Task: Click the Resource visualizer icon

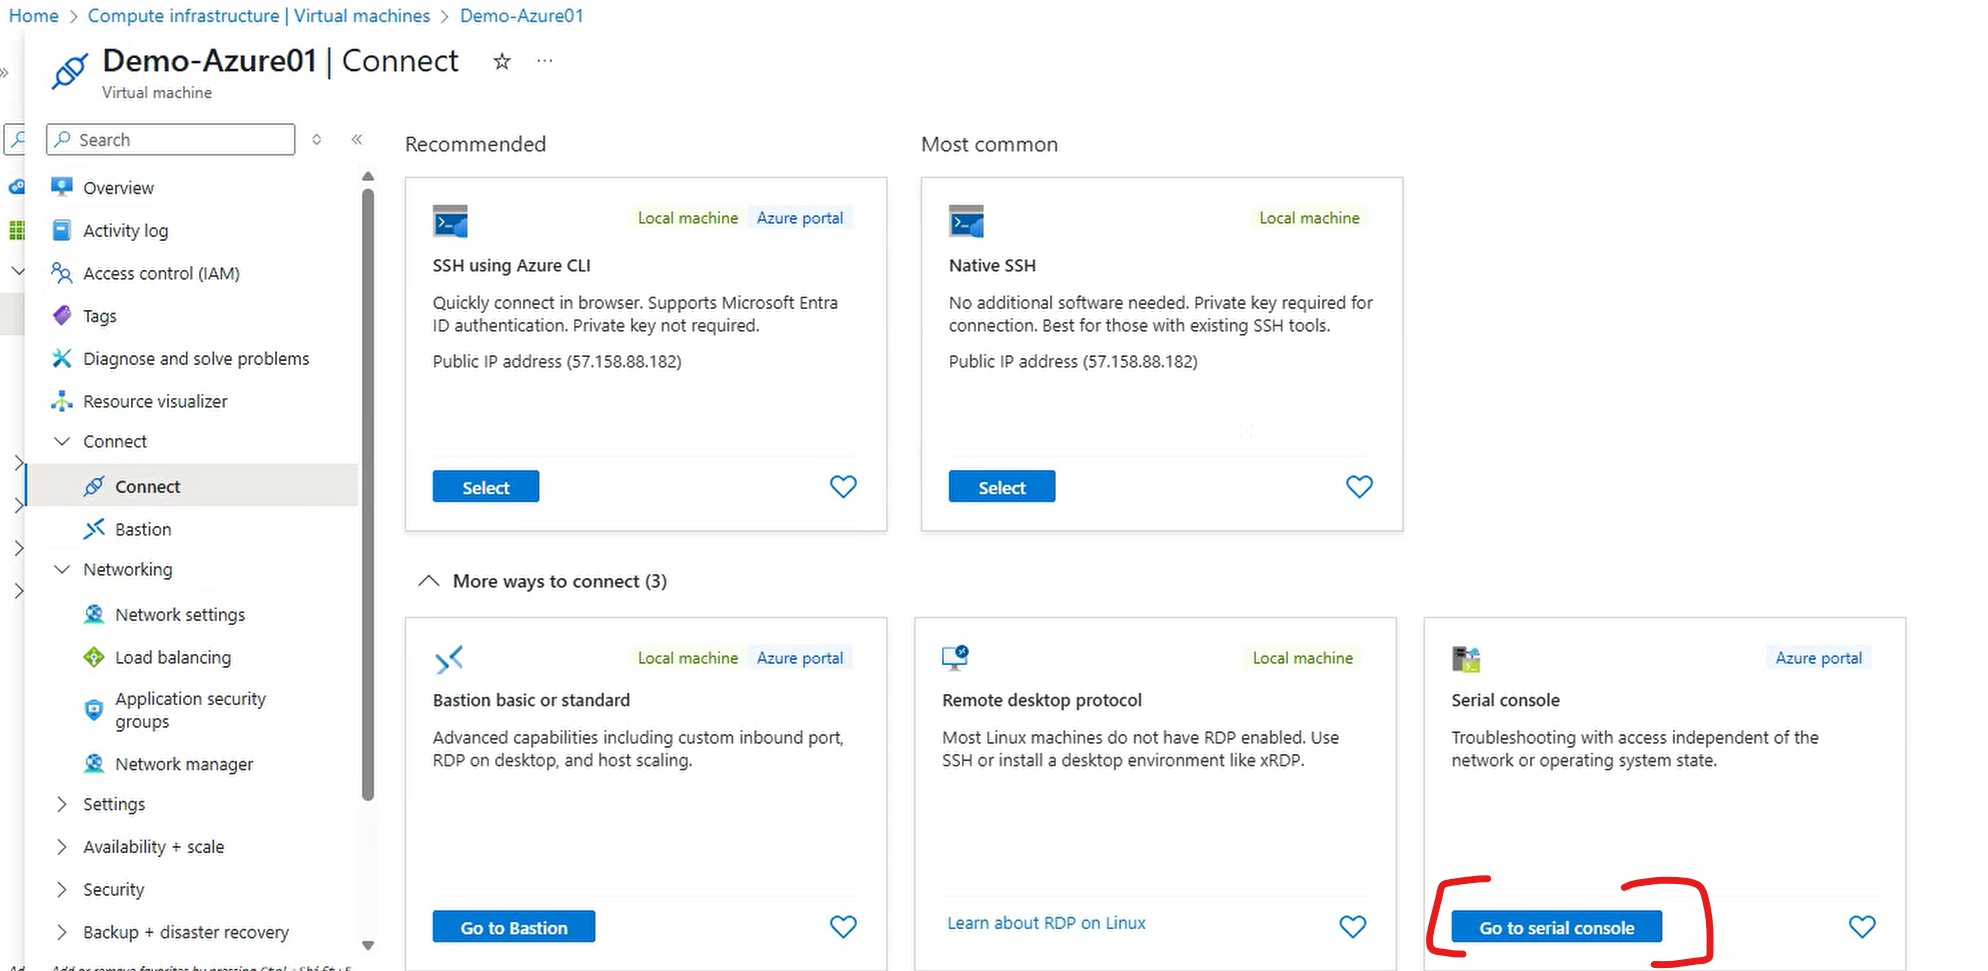Action: 62,401
